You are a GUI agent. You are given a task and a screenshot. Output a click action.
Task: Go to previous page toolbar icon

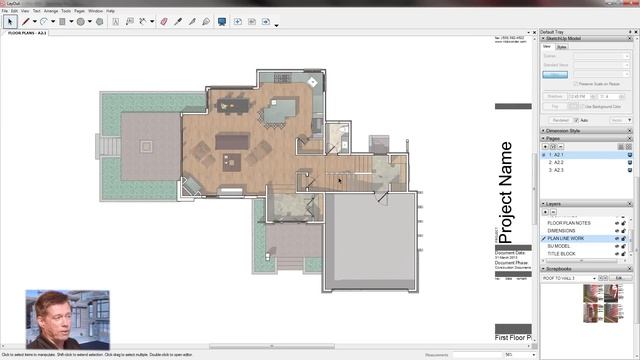click(252, 22)
